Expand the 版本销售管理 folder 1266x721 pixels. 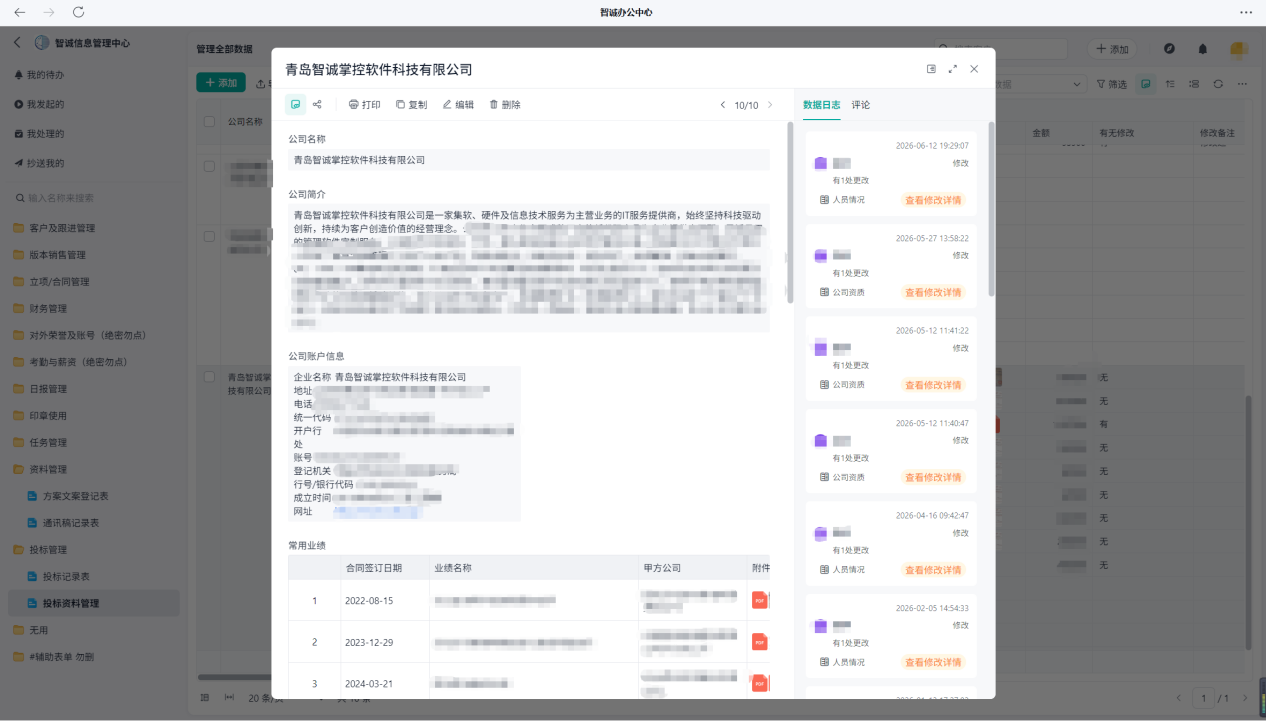coord(49,255)
